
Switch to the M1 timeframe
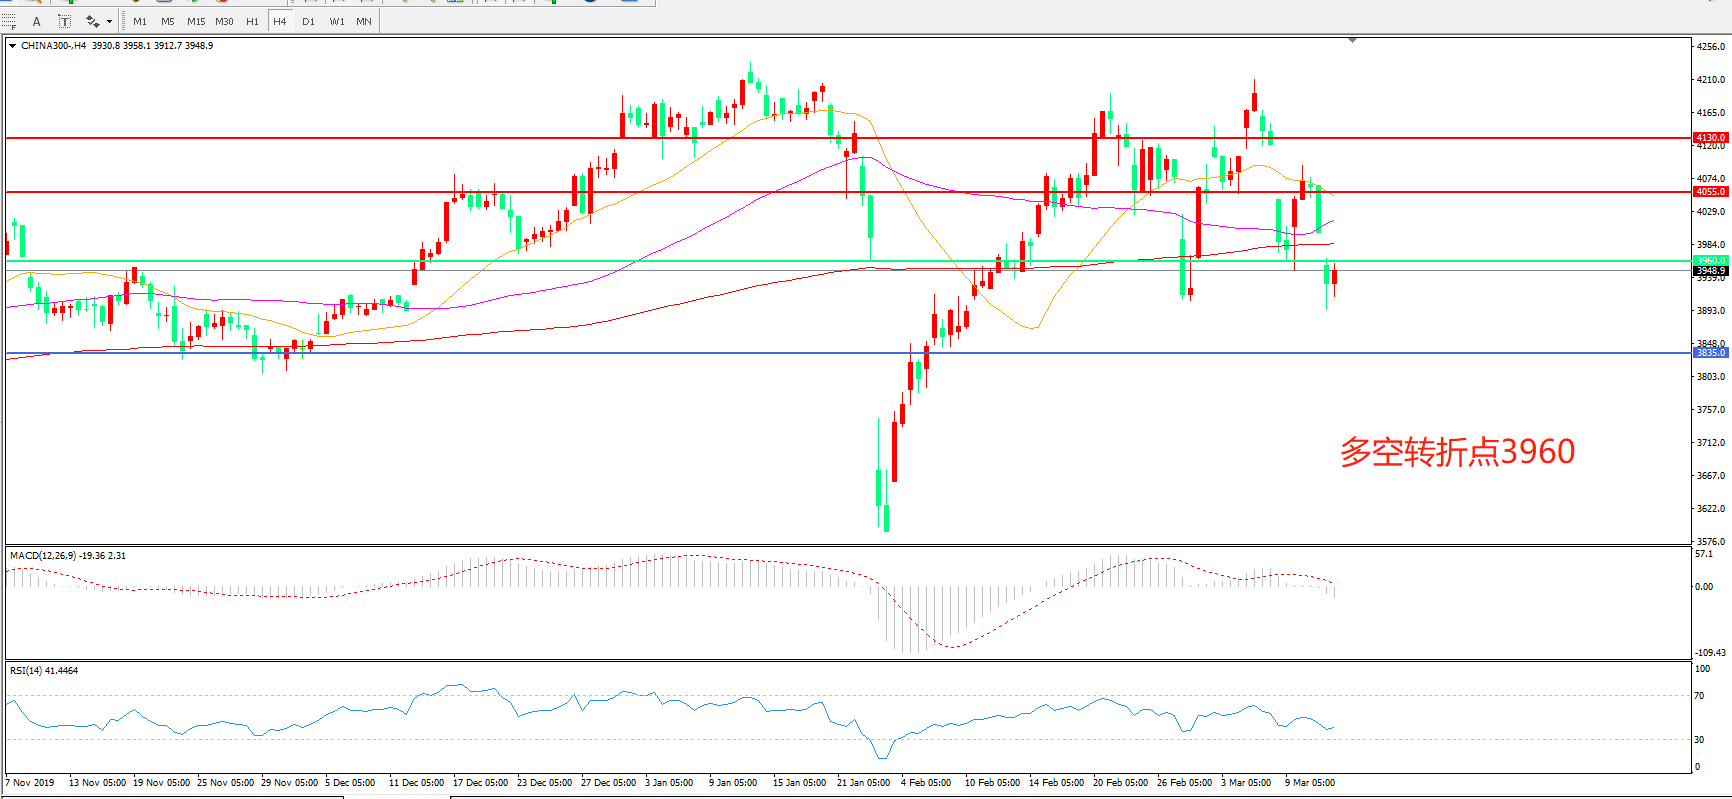(x=140, y=21)
